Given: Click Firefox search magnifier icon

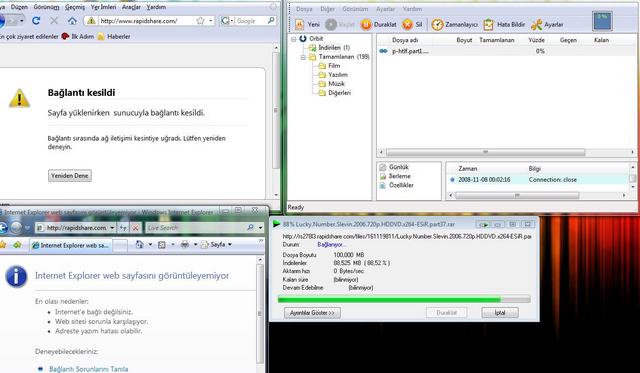Looking at the screenshot, I should pyautogui.click(x=271, y=20).
